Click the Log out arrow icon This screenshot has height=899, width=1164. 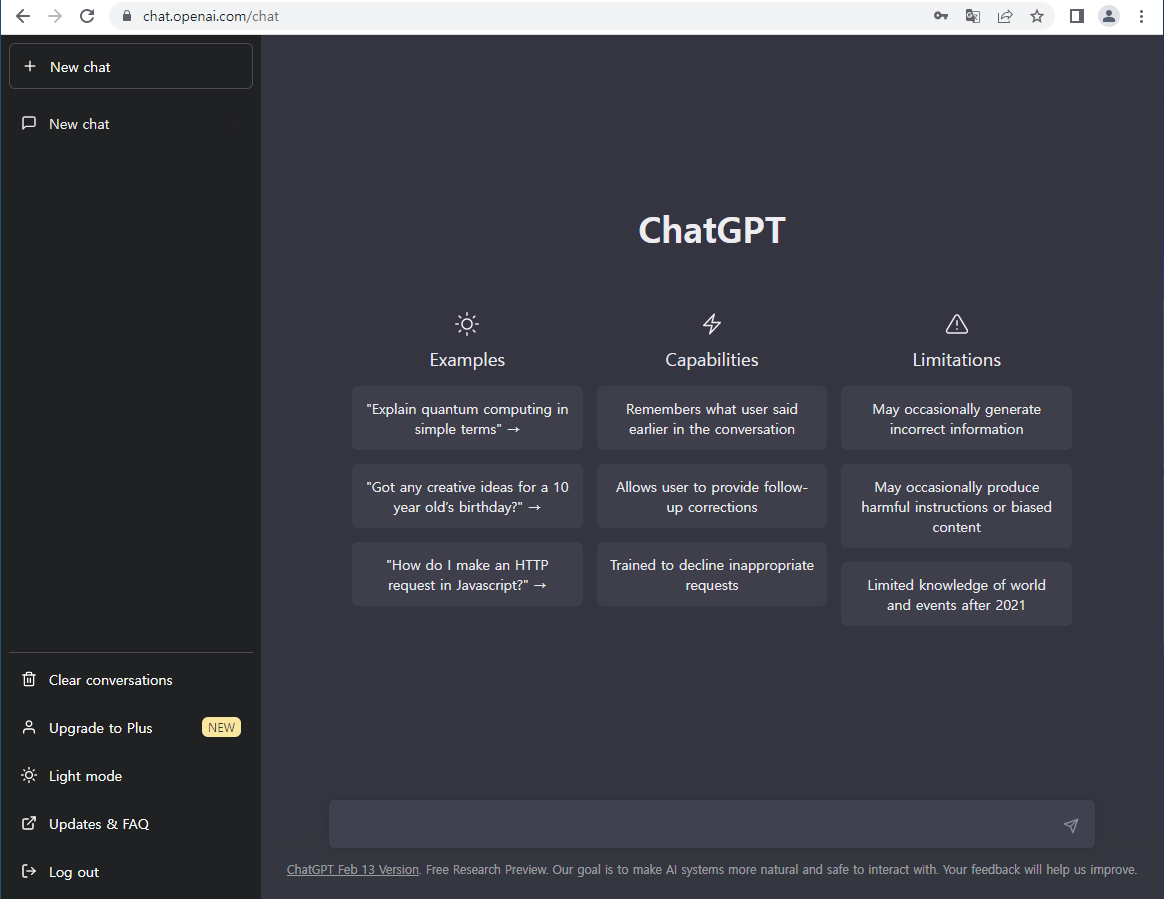pos(29,872)
